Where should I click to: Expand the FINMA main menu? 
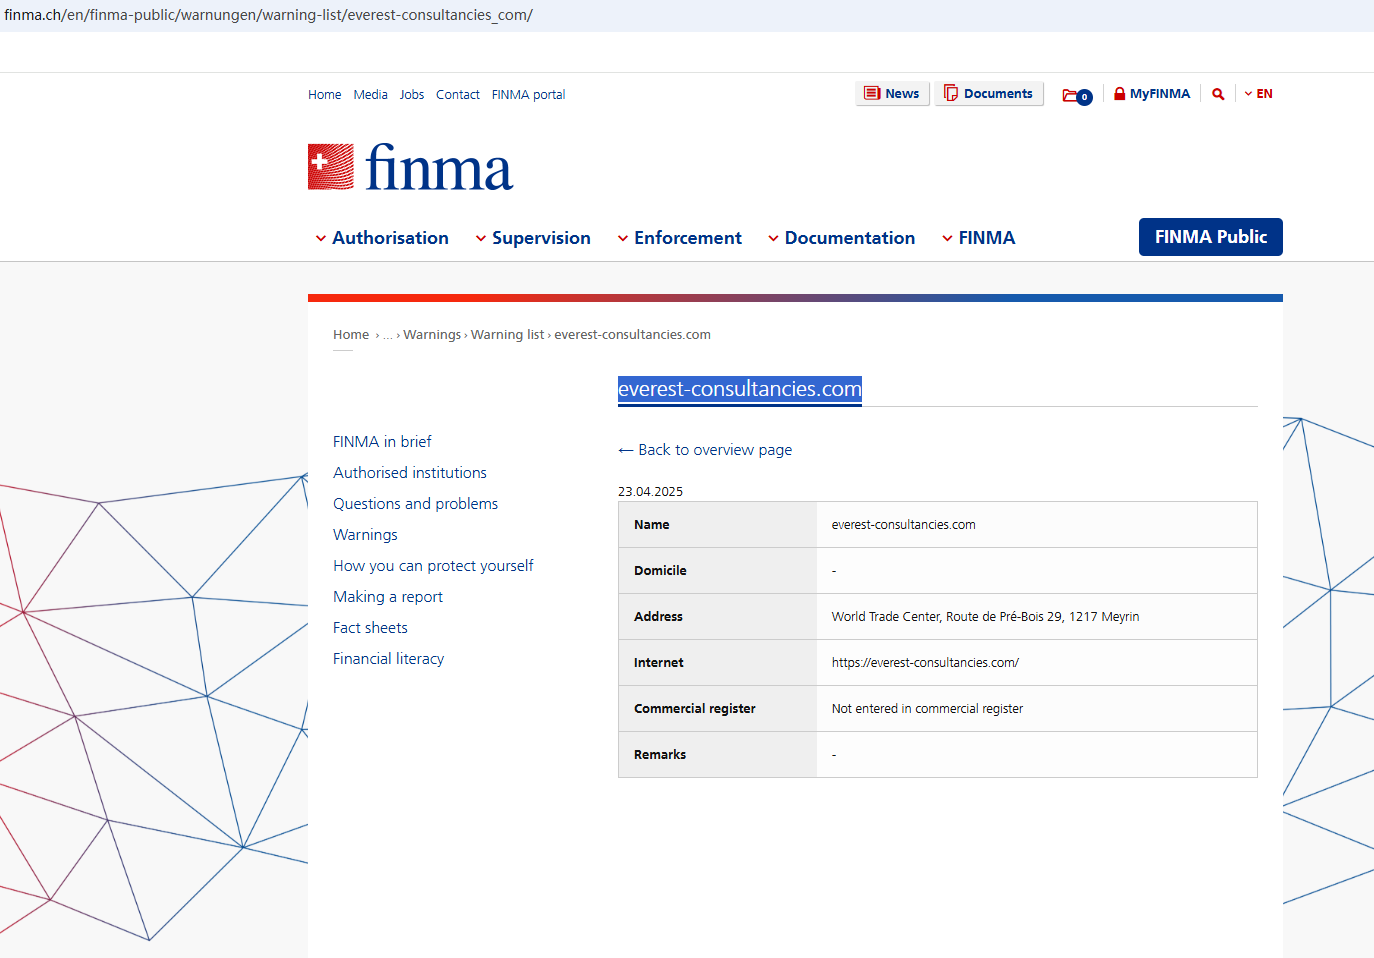[979, 238]
